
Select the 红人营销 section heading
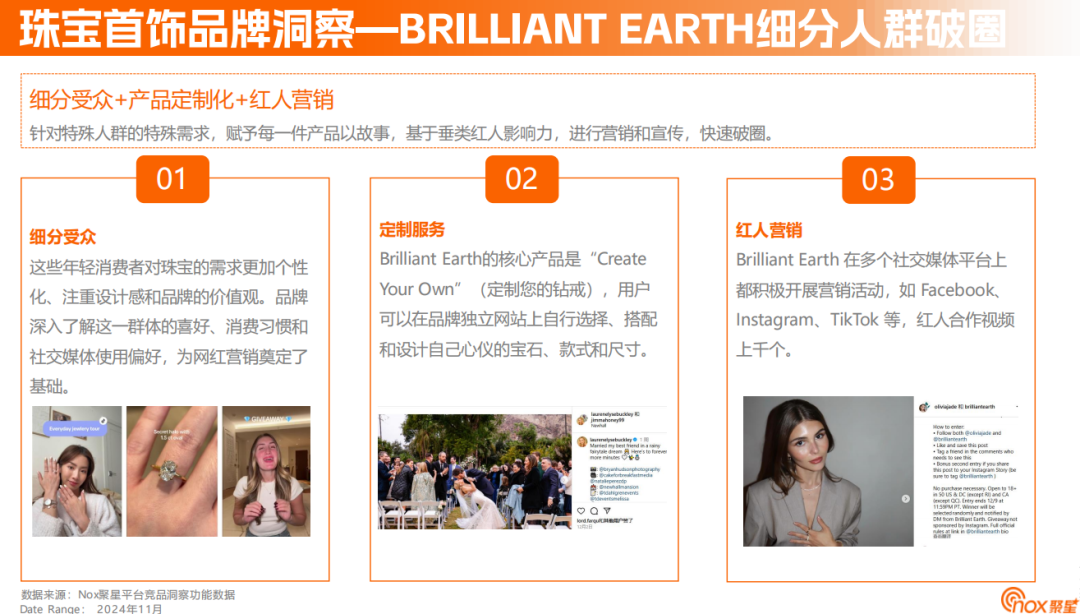tap(769, 230)
